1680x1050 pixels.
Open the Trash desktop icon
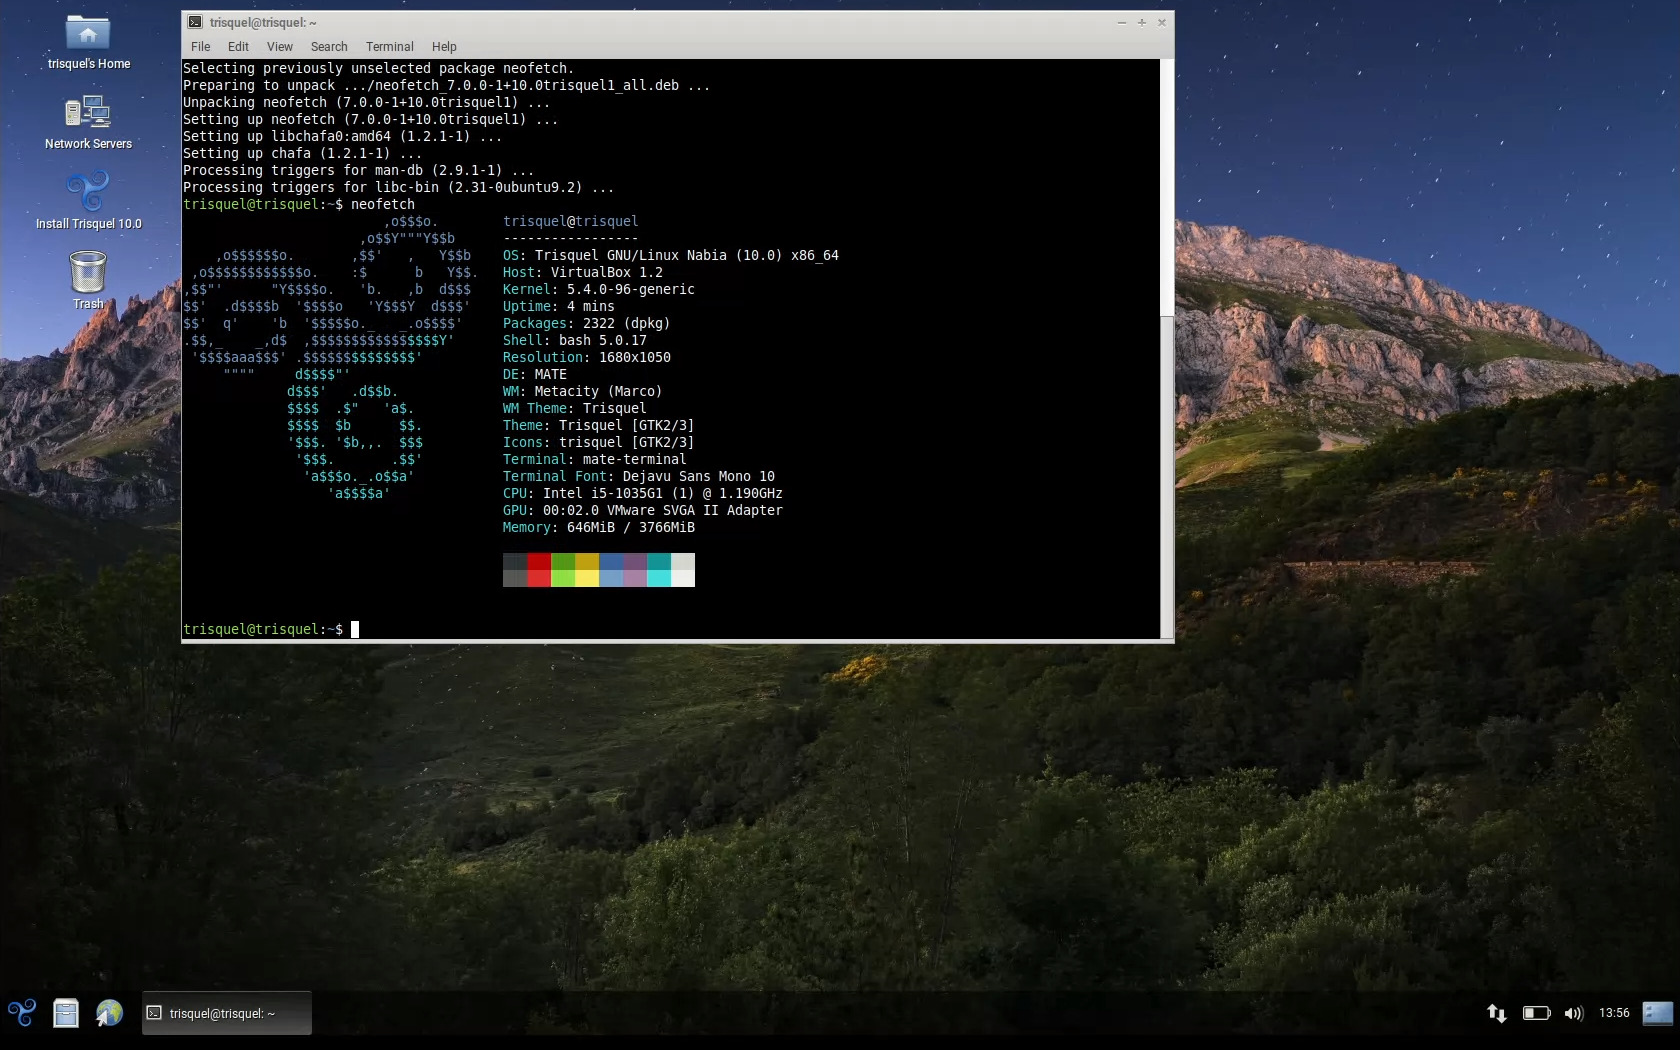point(88,273)
